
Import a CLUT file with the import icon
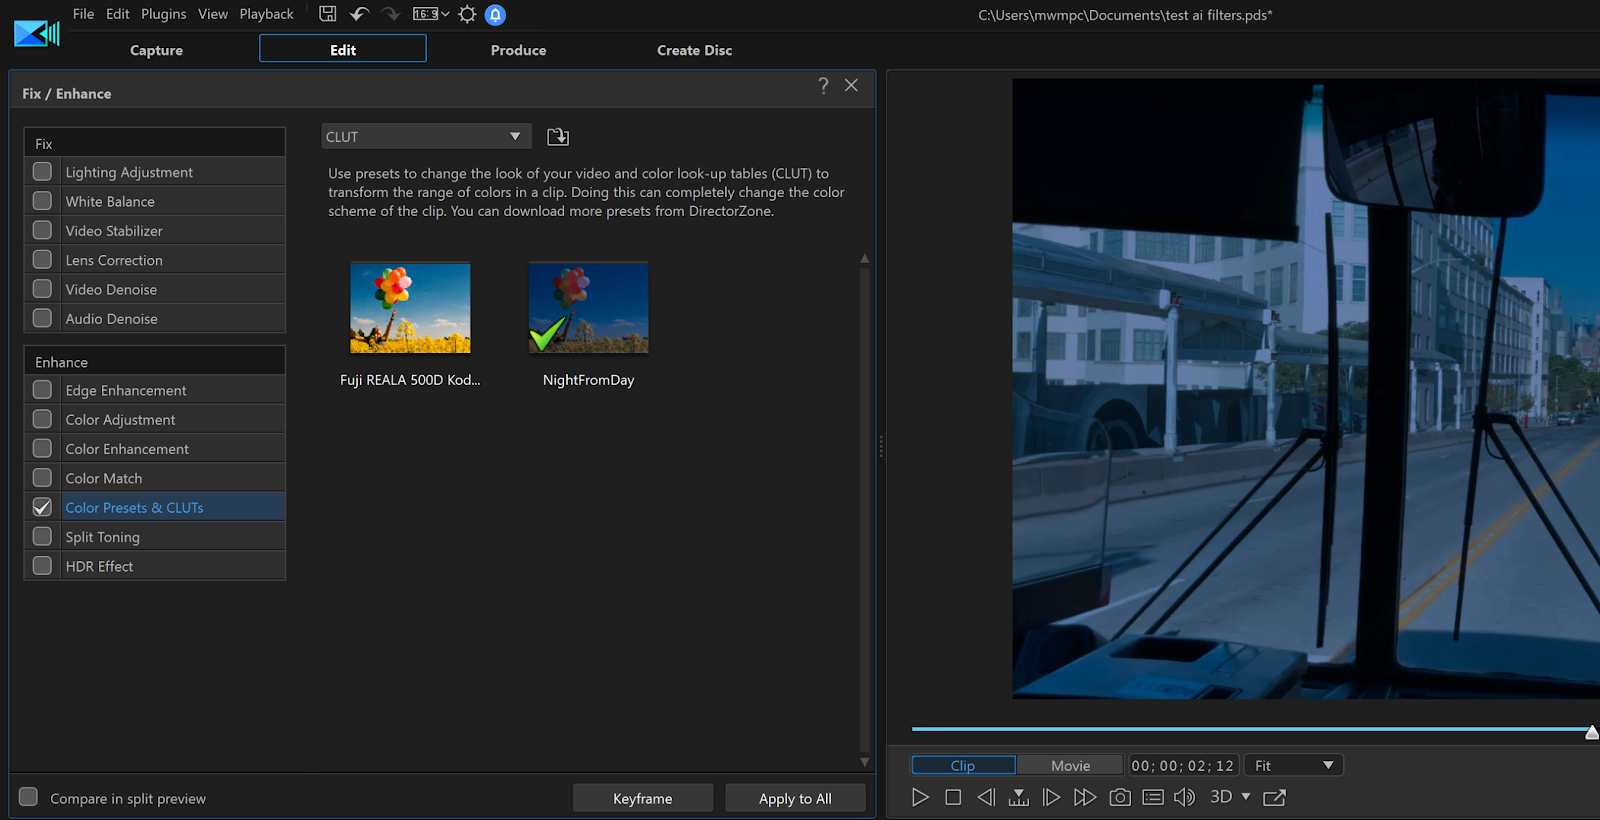point(558,136)
